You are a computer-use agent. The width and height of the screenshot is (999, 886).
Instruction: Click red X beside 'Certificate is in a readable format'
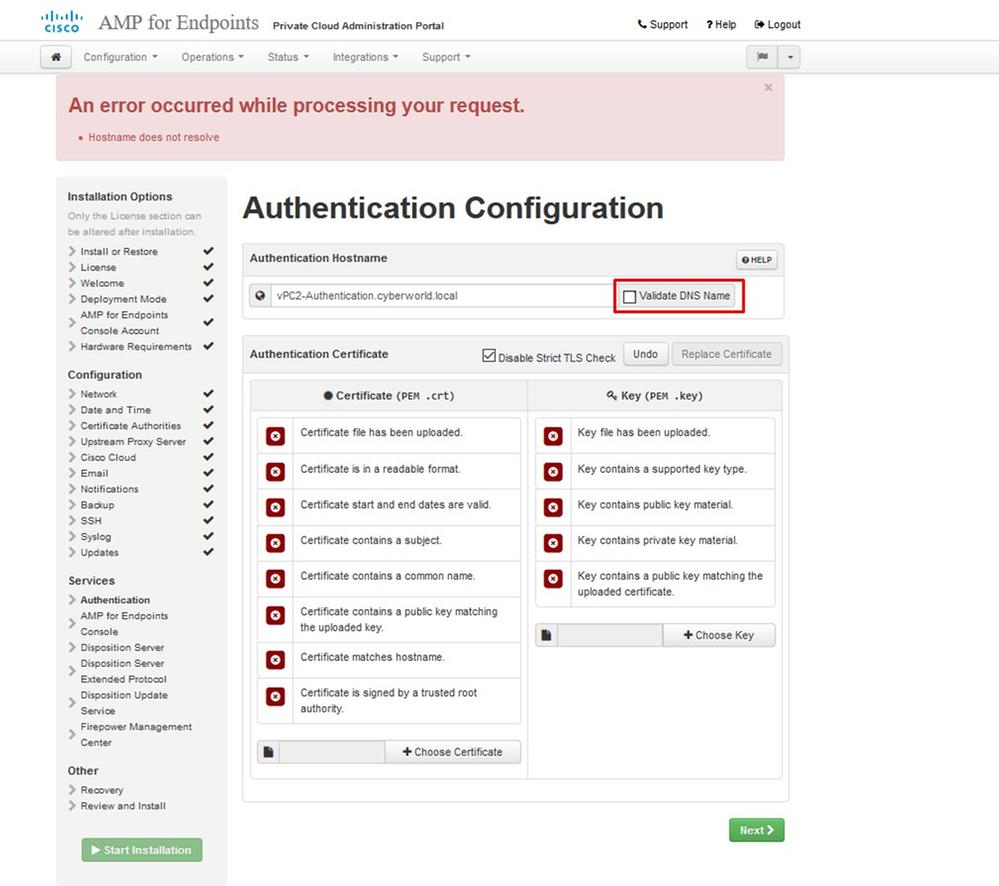click(x=275, y=472)
